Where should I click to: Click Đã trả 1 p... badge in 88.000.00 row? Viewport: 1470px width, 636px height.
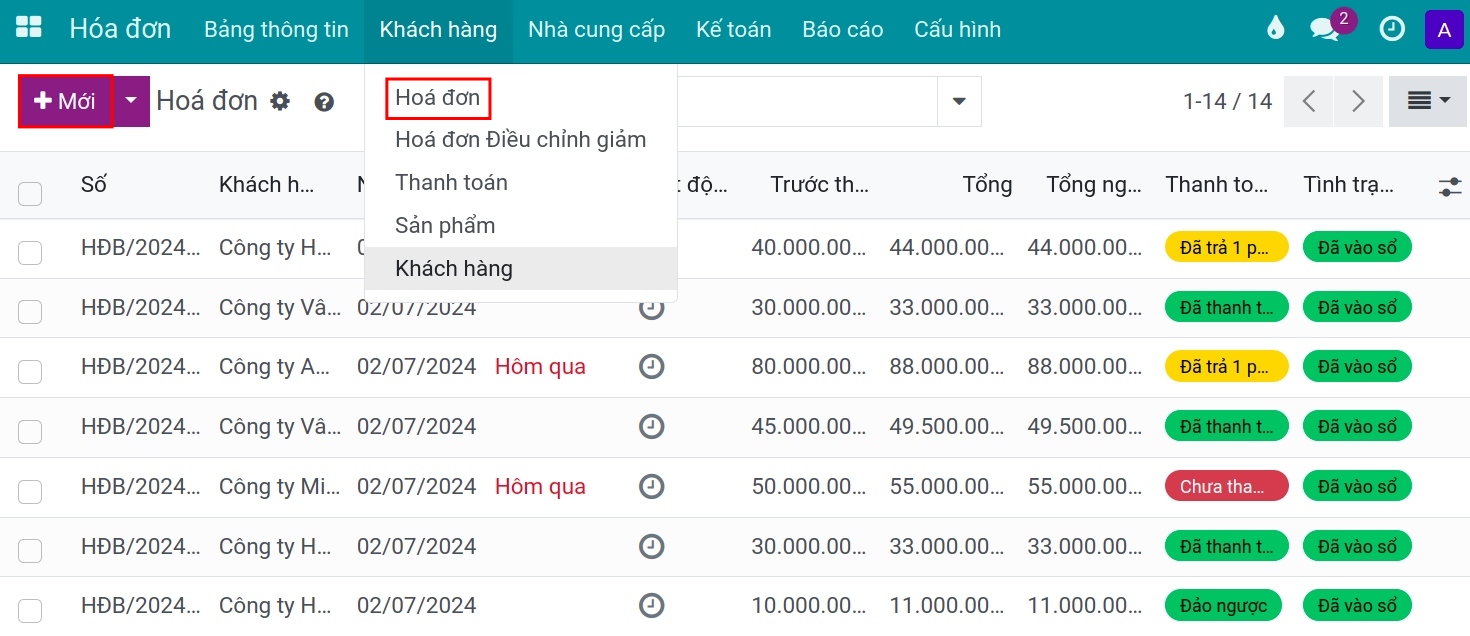click(x=1226, y=367)
